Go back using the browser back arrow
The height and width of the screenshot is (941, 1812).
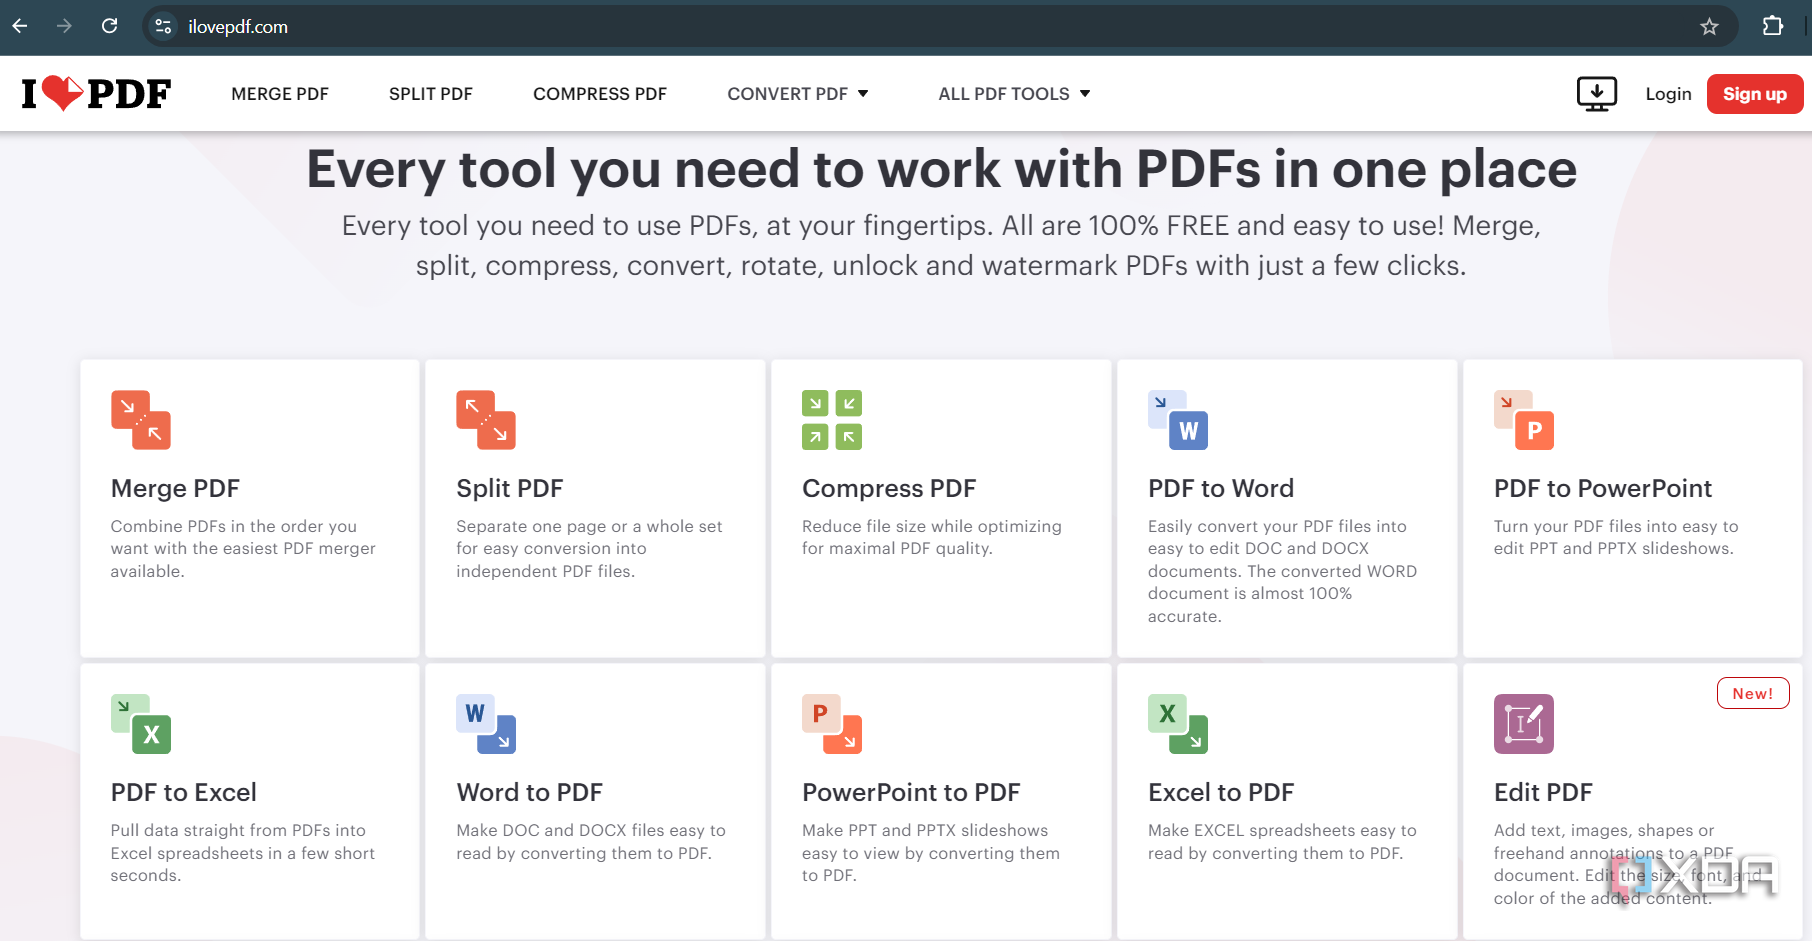[x=20, y=26]
